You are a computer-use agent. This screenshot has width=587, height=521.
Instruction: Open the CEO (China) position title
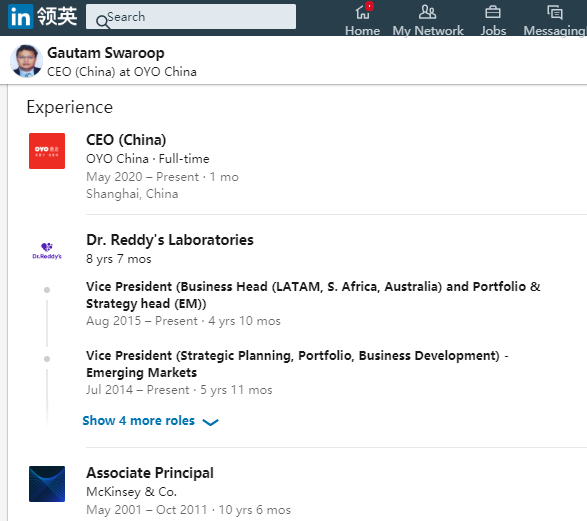tap(126, 140)
